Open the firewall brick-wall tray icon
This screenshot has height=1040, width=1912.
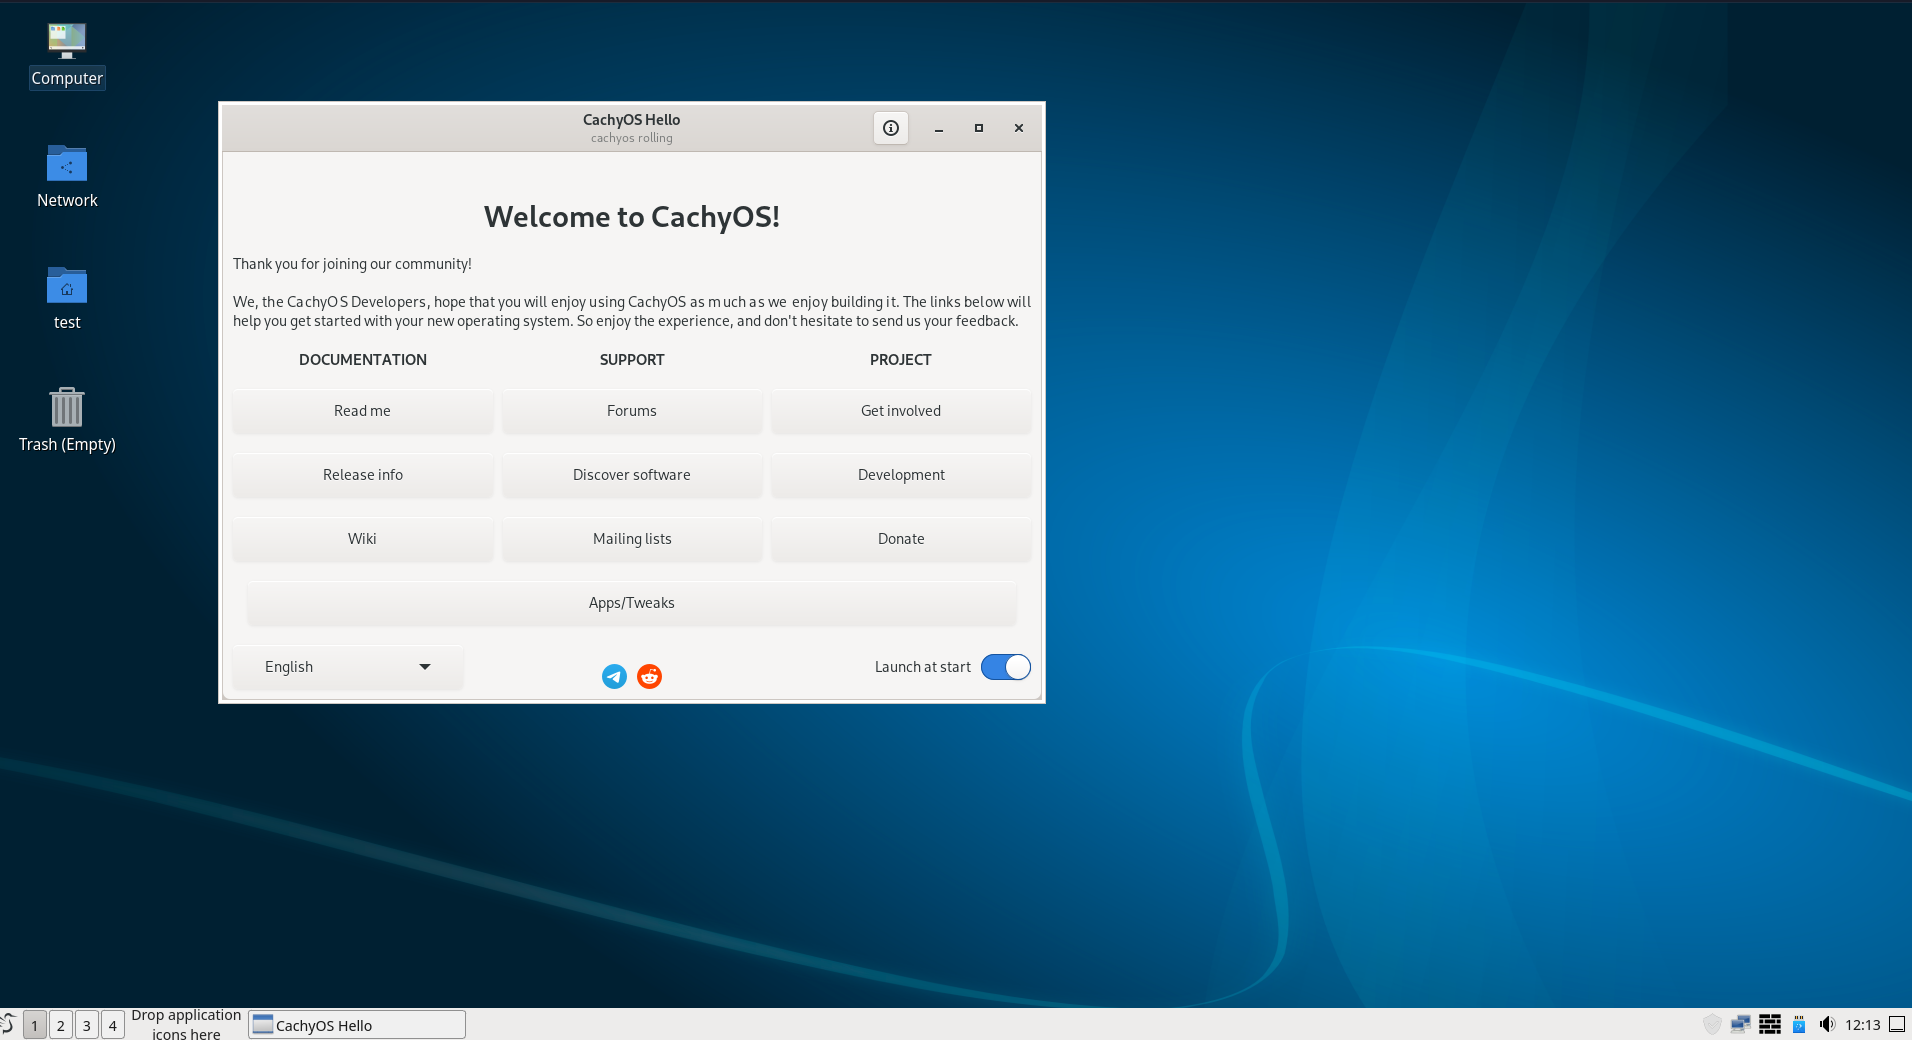1770,1024
